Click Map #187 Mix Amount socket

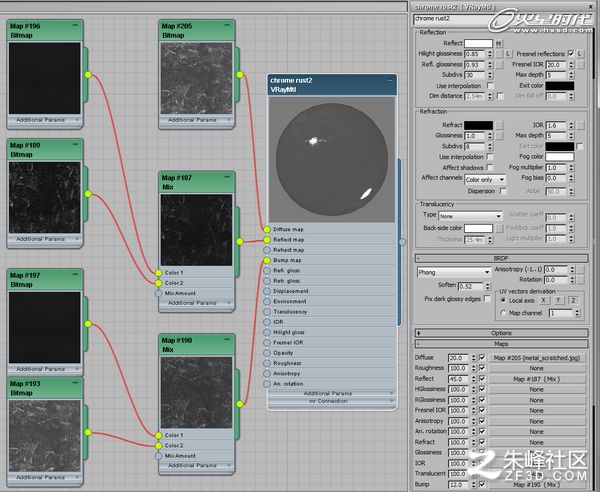click(158, 293)
